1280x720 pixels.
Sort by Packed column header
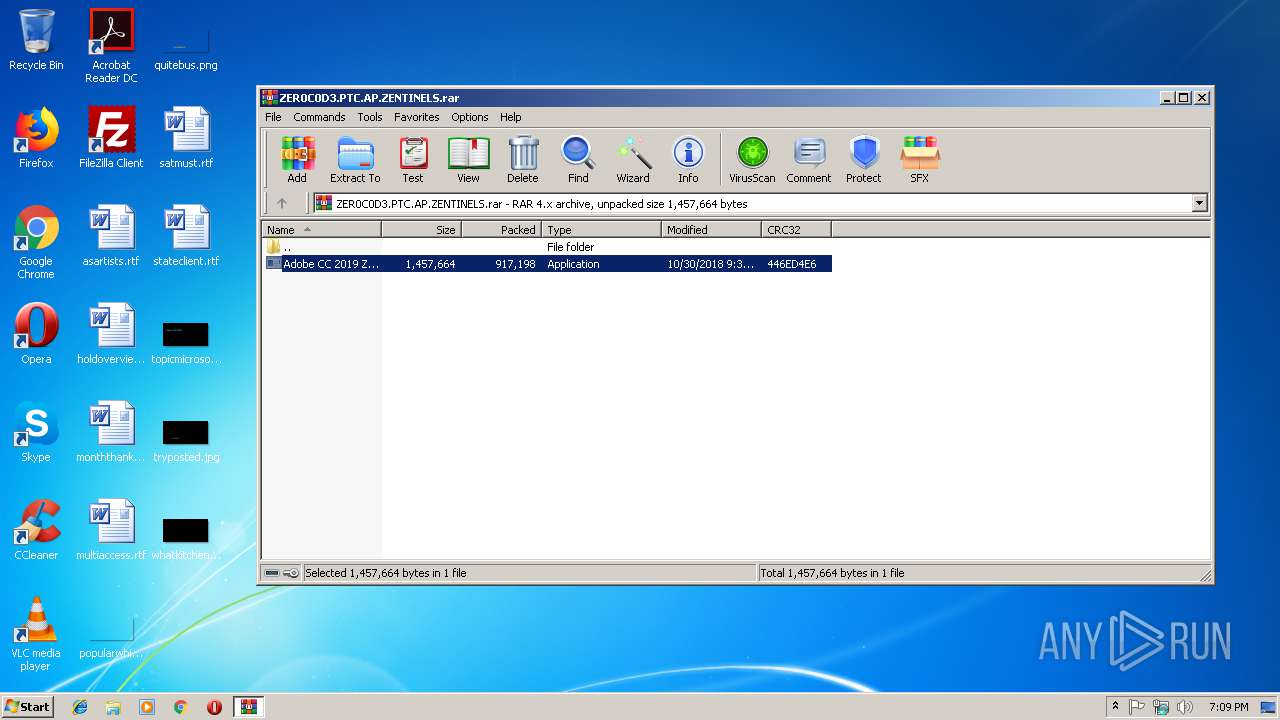point(501,230)
